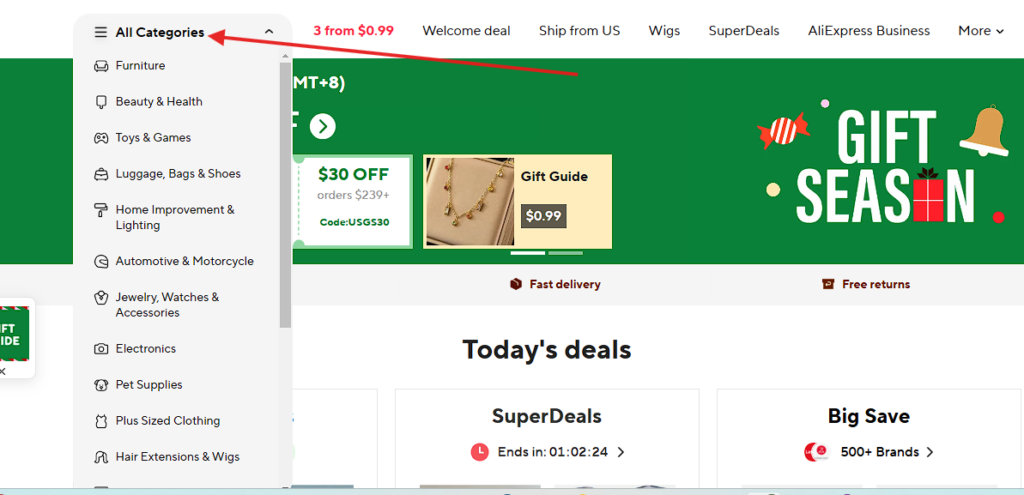Open the AliExpress Business link
Image resolution: width=1024 pixels, height=495 pixels.
868,31
